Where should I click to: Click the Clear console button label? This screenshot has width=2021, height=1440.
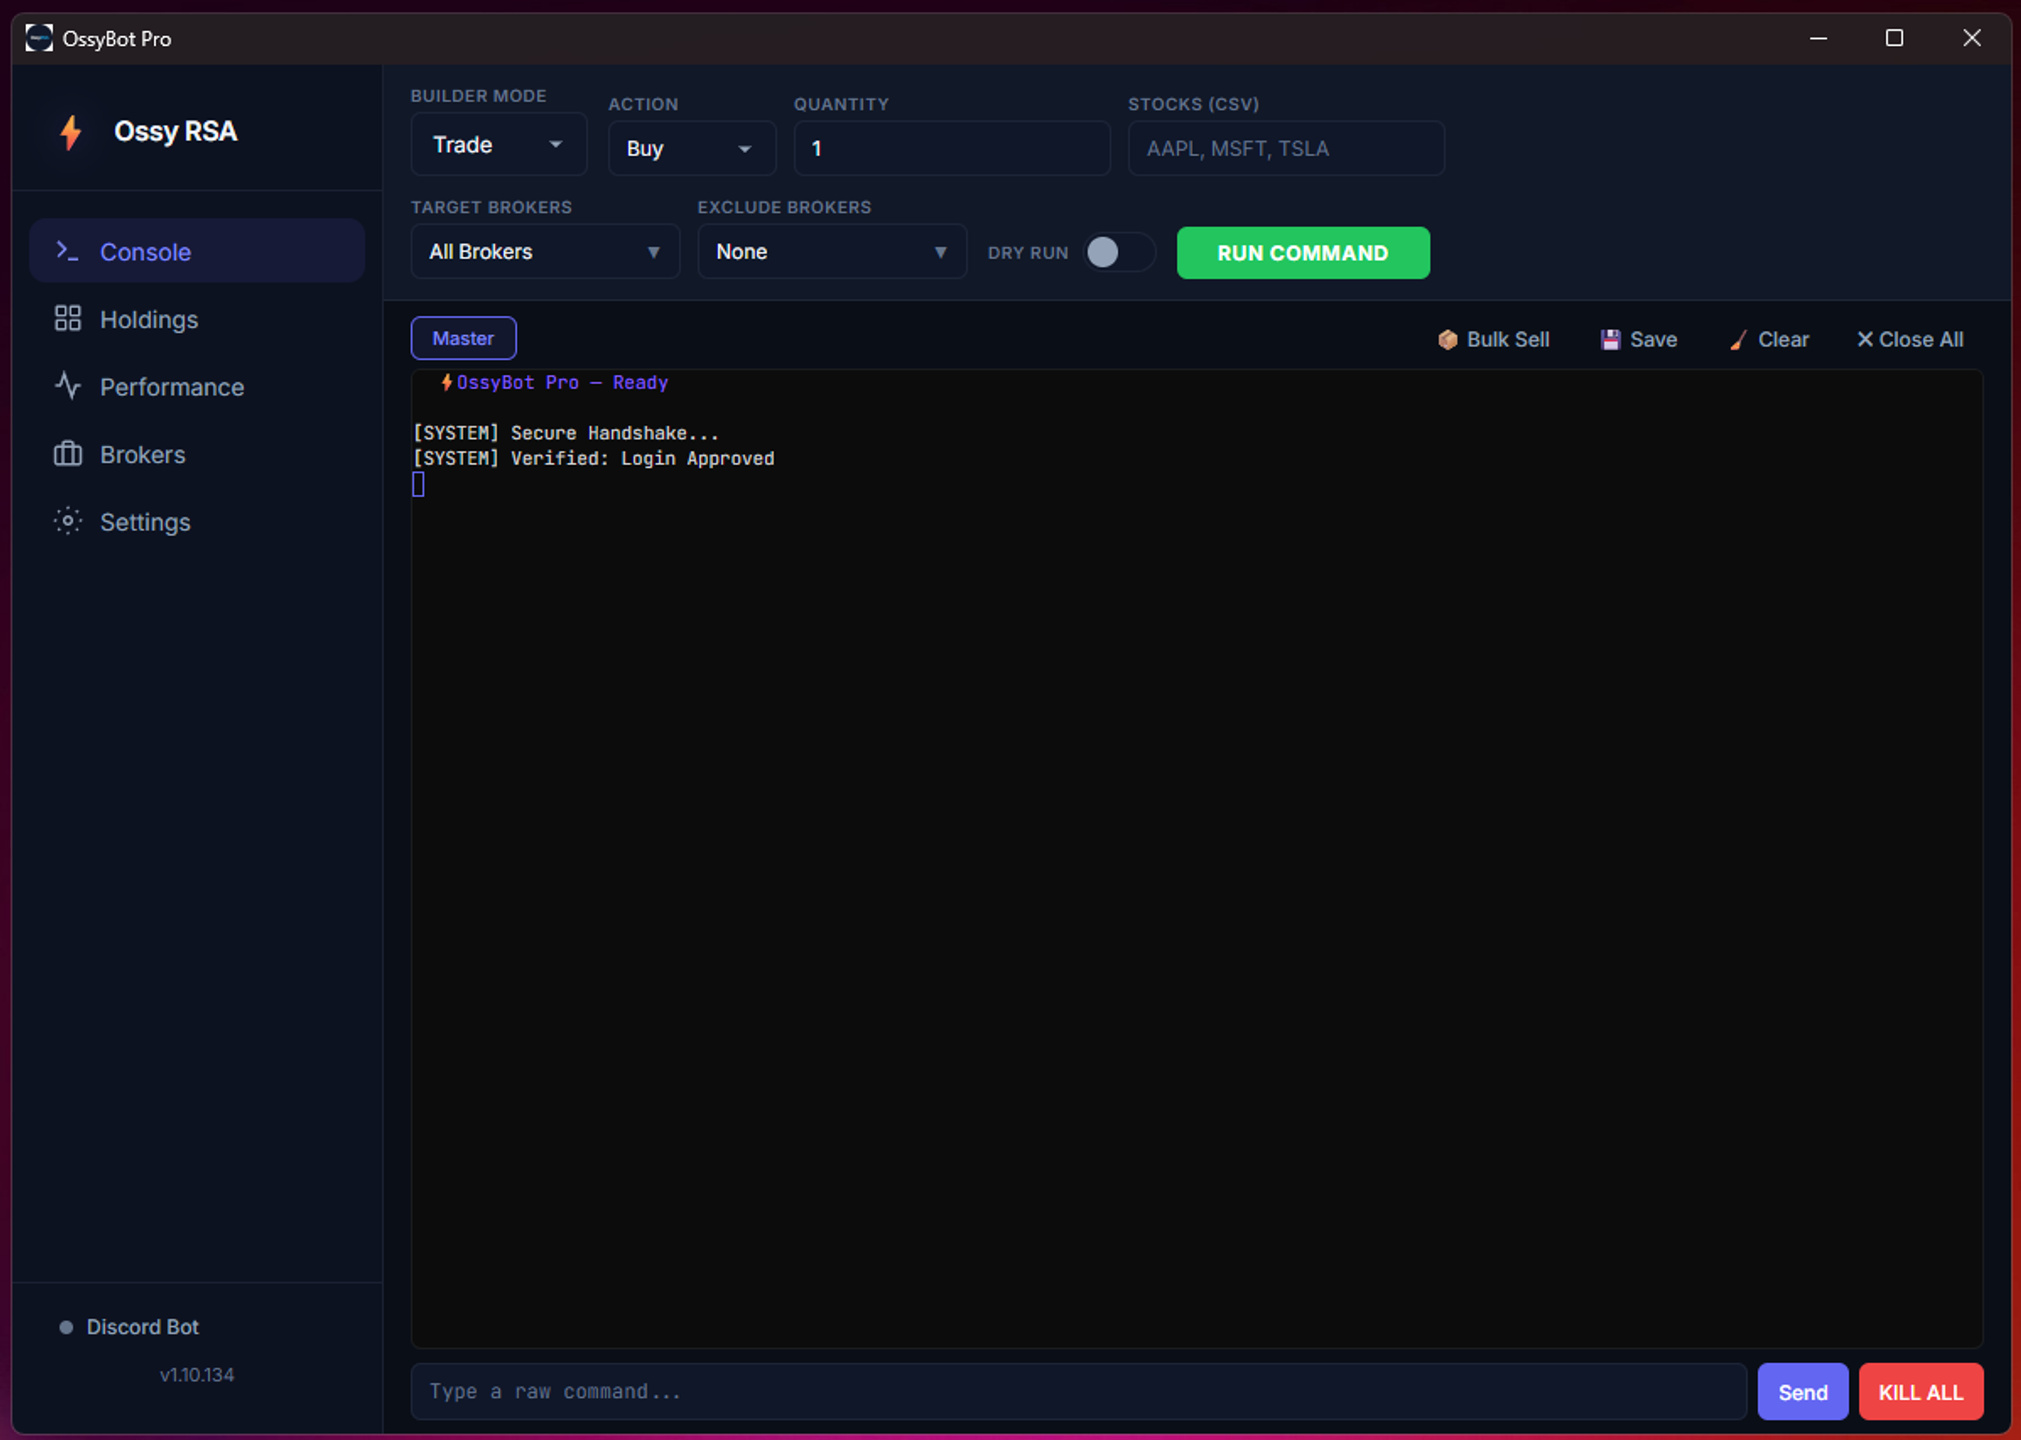[x=1783, y=340]
